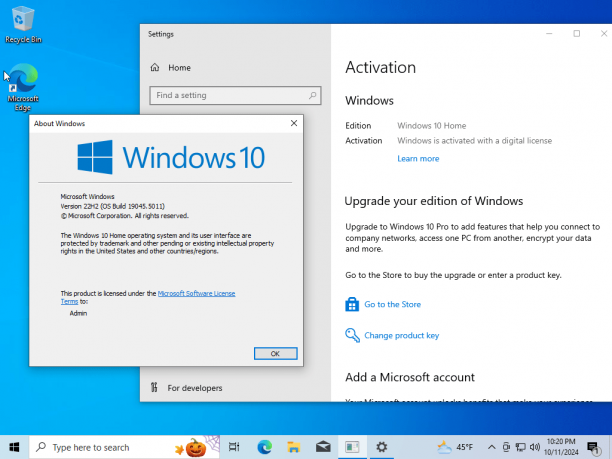Click the Add a Microsoft account heading

pos(410,377)
